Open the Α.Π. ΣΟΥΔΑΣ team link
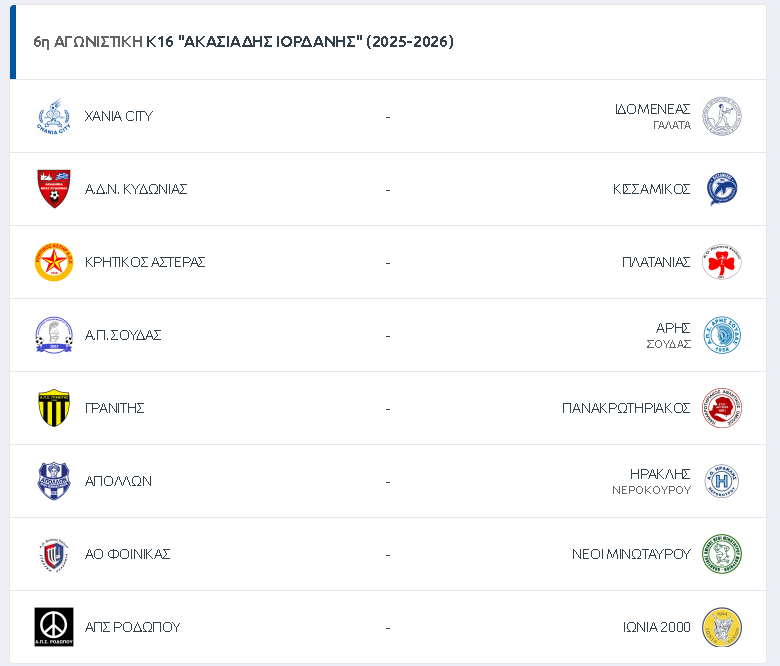Screen dimensions: 780x666 pyautogui.click(x=123, y=335)
